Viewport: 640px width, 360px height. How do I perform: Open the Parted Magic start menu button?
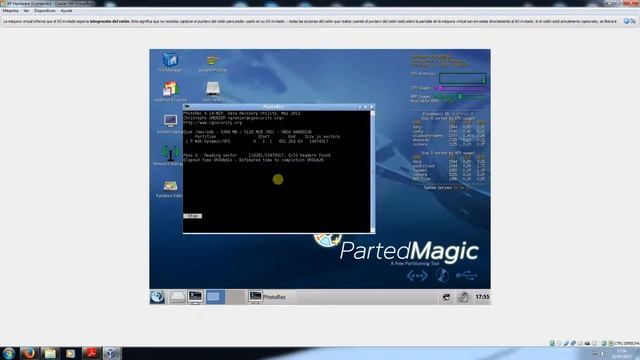pyautogui.click(x=157, y=297)
